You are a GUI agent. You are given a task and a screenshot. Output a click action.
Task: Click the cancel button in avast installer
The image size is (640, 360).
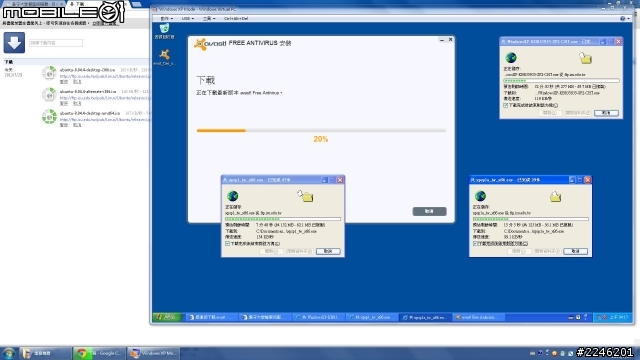click(x=429, y=211)
